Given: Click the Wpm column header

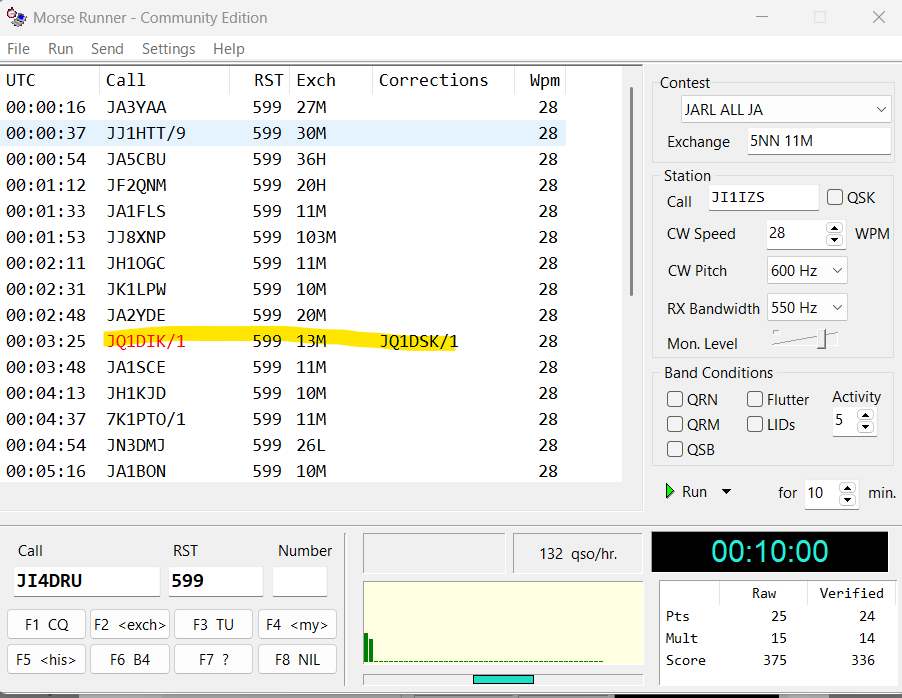Looking at the screenshot, I should coord(540,80).
